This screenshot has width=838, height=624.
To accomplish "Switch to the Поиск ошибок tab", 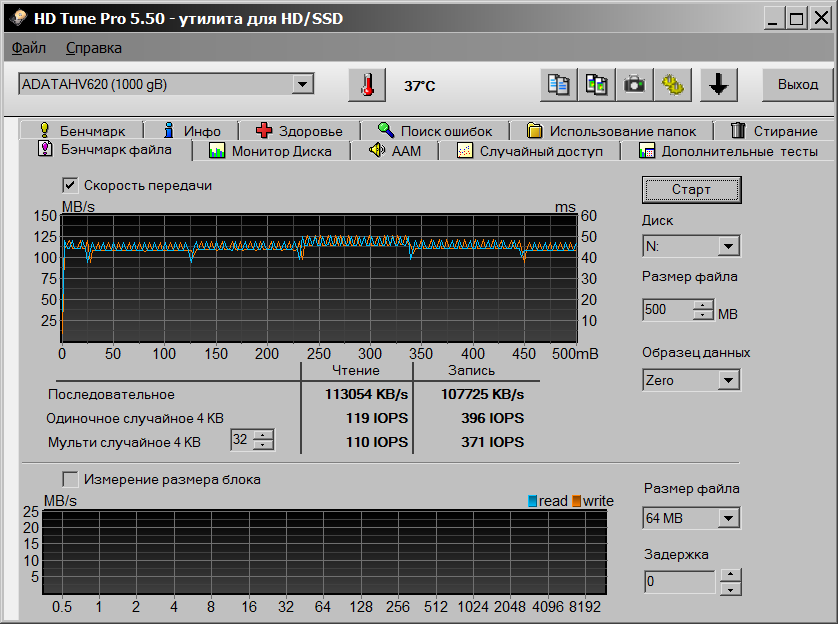I will pyautogui.click(x=435, y=131).
